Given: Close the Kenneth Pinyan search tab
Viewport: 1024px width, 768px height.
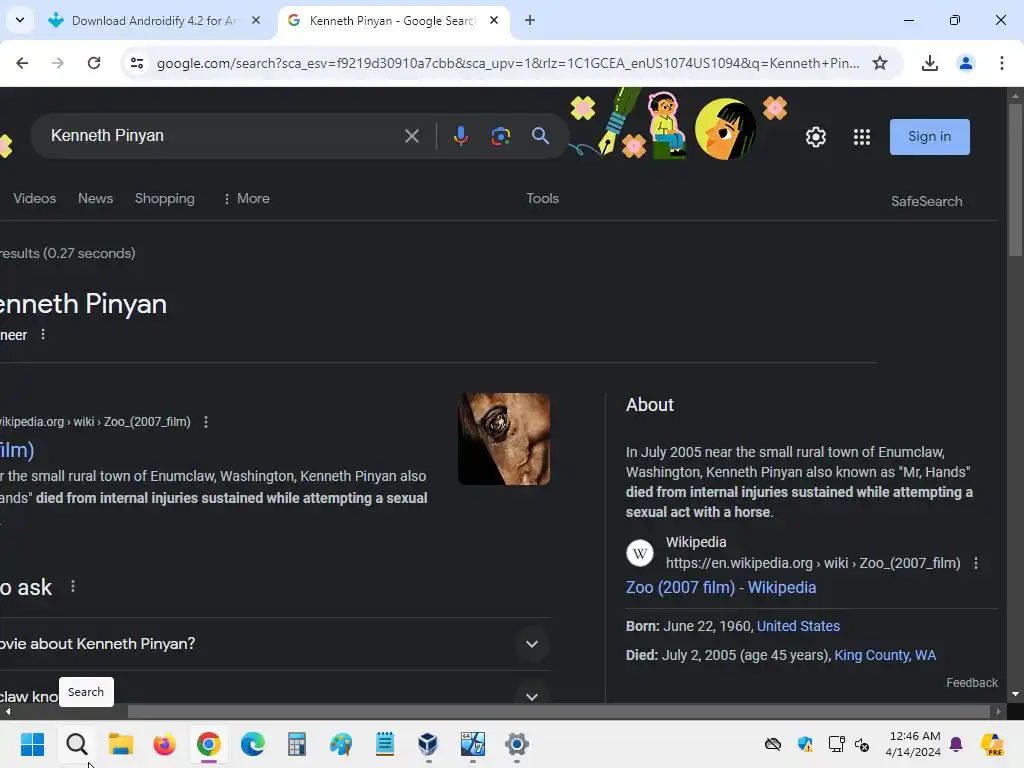Looking at the screenshot, I should point(494,20).
